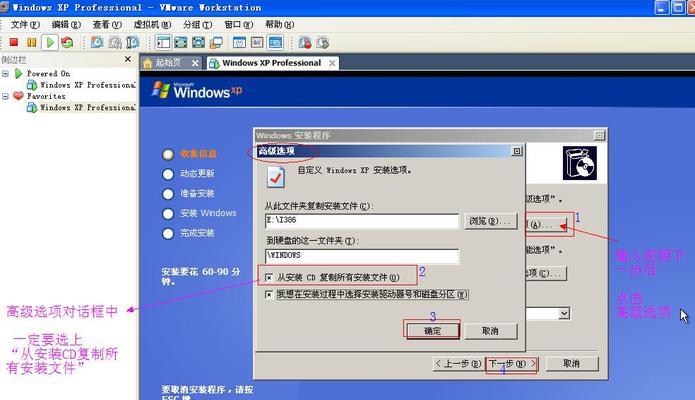This screenshot has width=695, height=400.
Task: Collapse the Powered On tree node
Action: click(x=5, y=74)
